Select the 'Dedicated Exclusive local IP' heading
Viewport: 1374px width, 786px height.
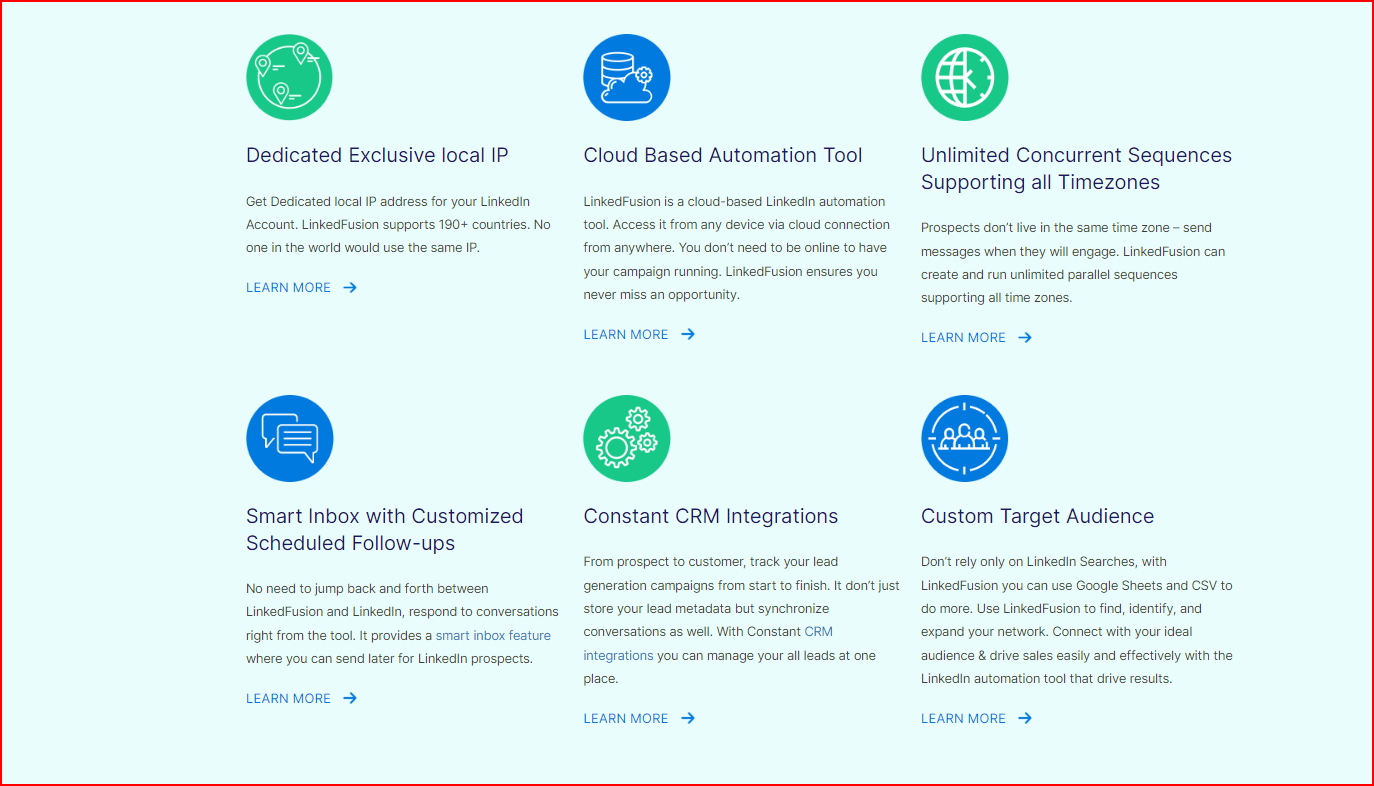click(377, 155)
